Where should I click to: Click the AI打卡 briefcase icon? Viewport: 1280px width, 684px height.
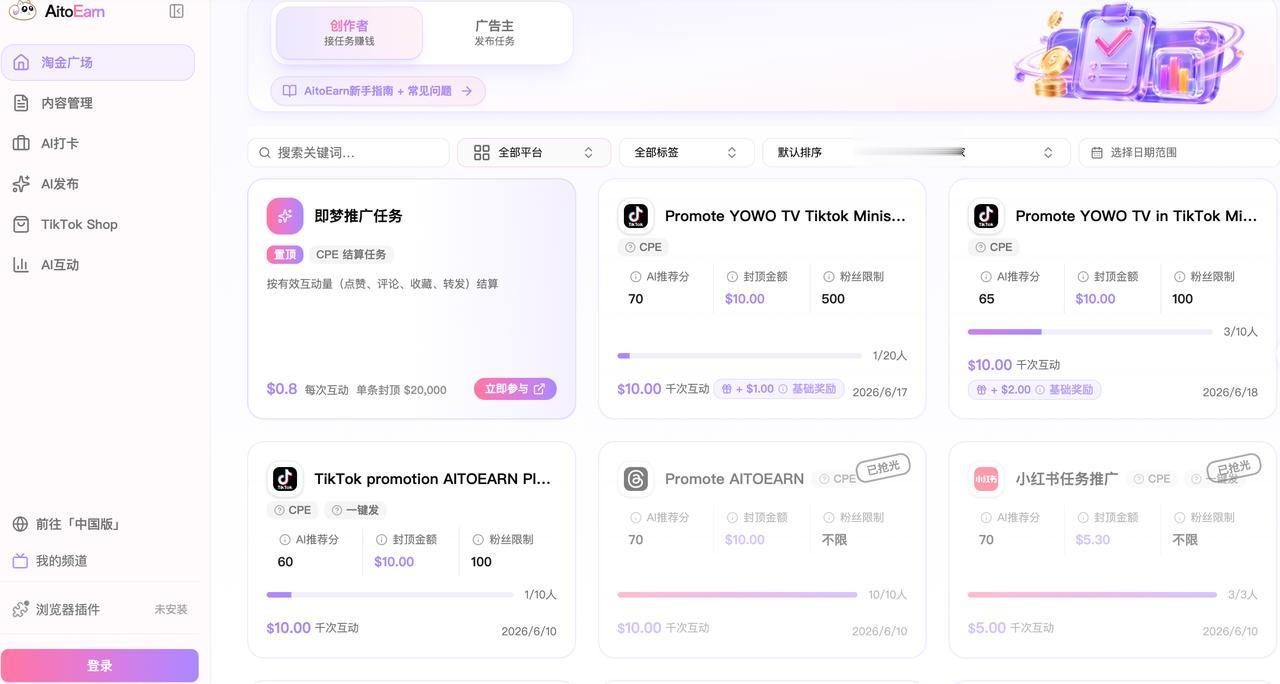(x=21, y=143)
